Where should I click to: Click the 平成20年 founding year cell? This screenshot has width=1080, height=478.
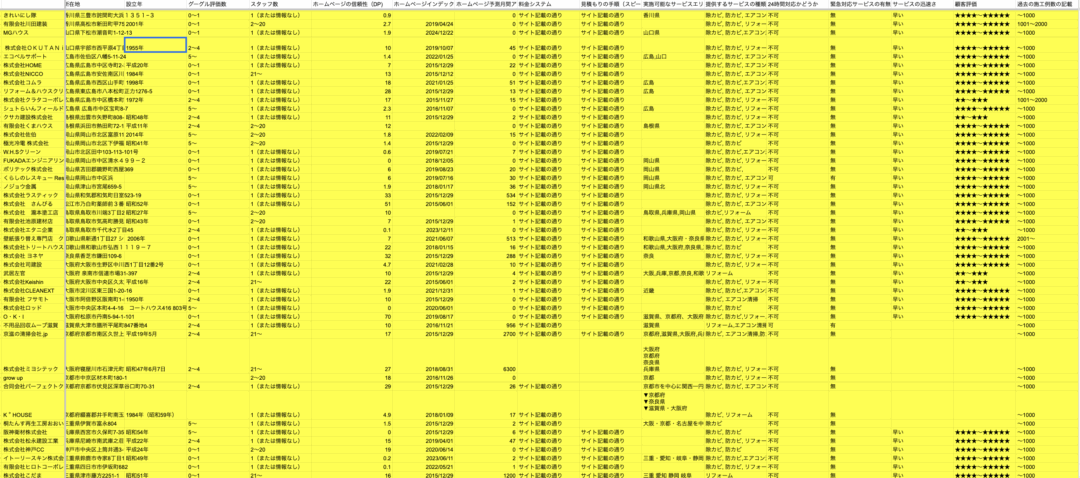pyautogui.click(x=156, y=65)
